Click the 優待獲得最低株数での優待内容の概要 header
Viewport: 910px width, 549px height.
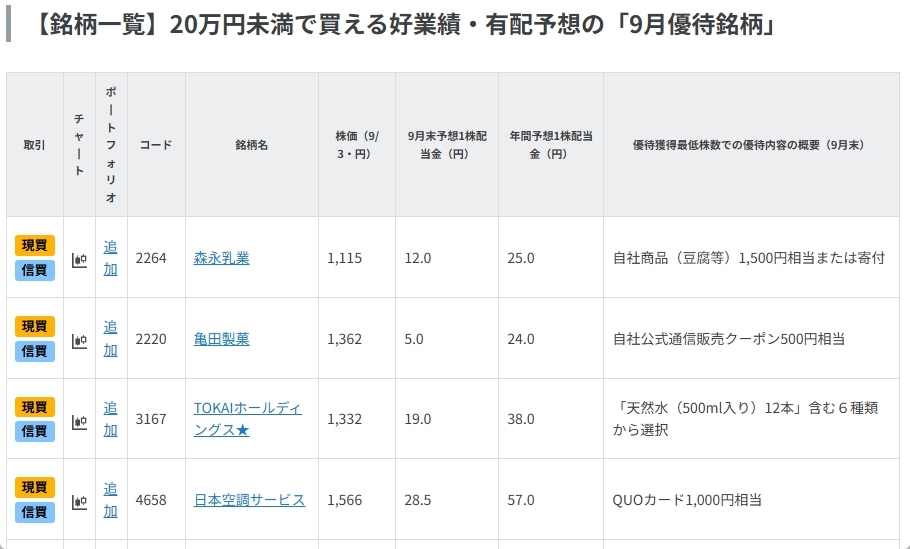[x=751, y=145]
